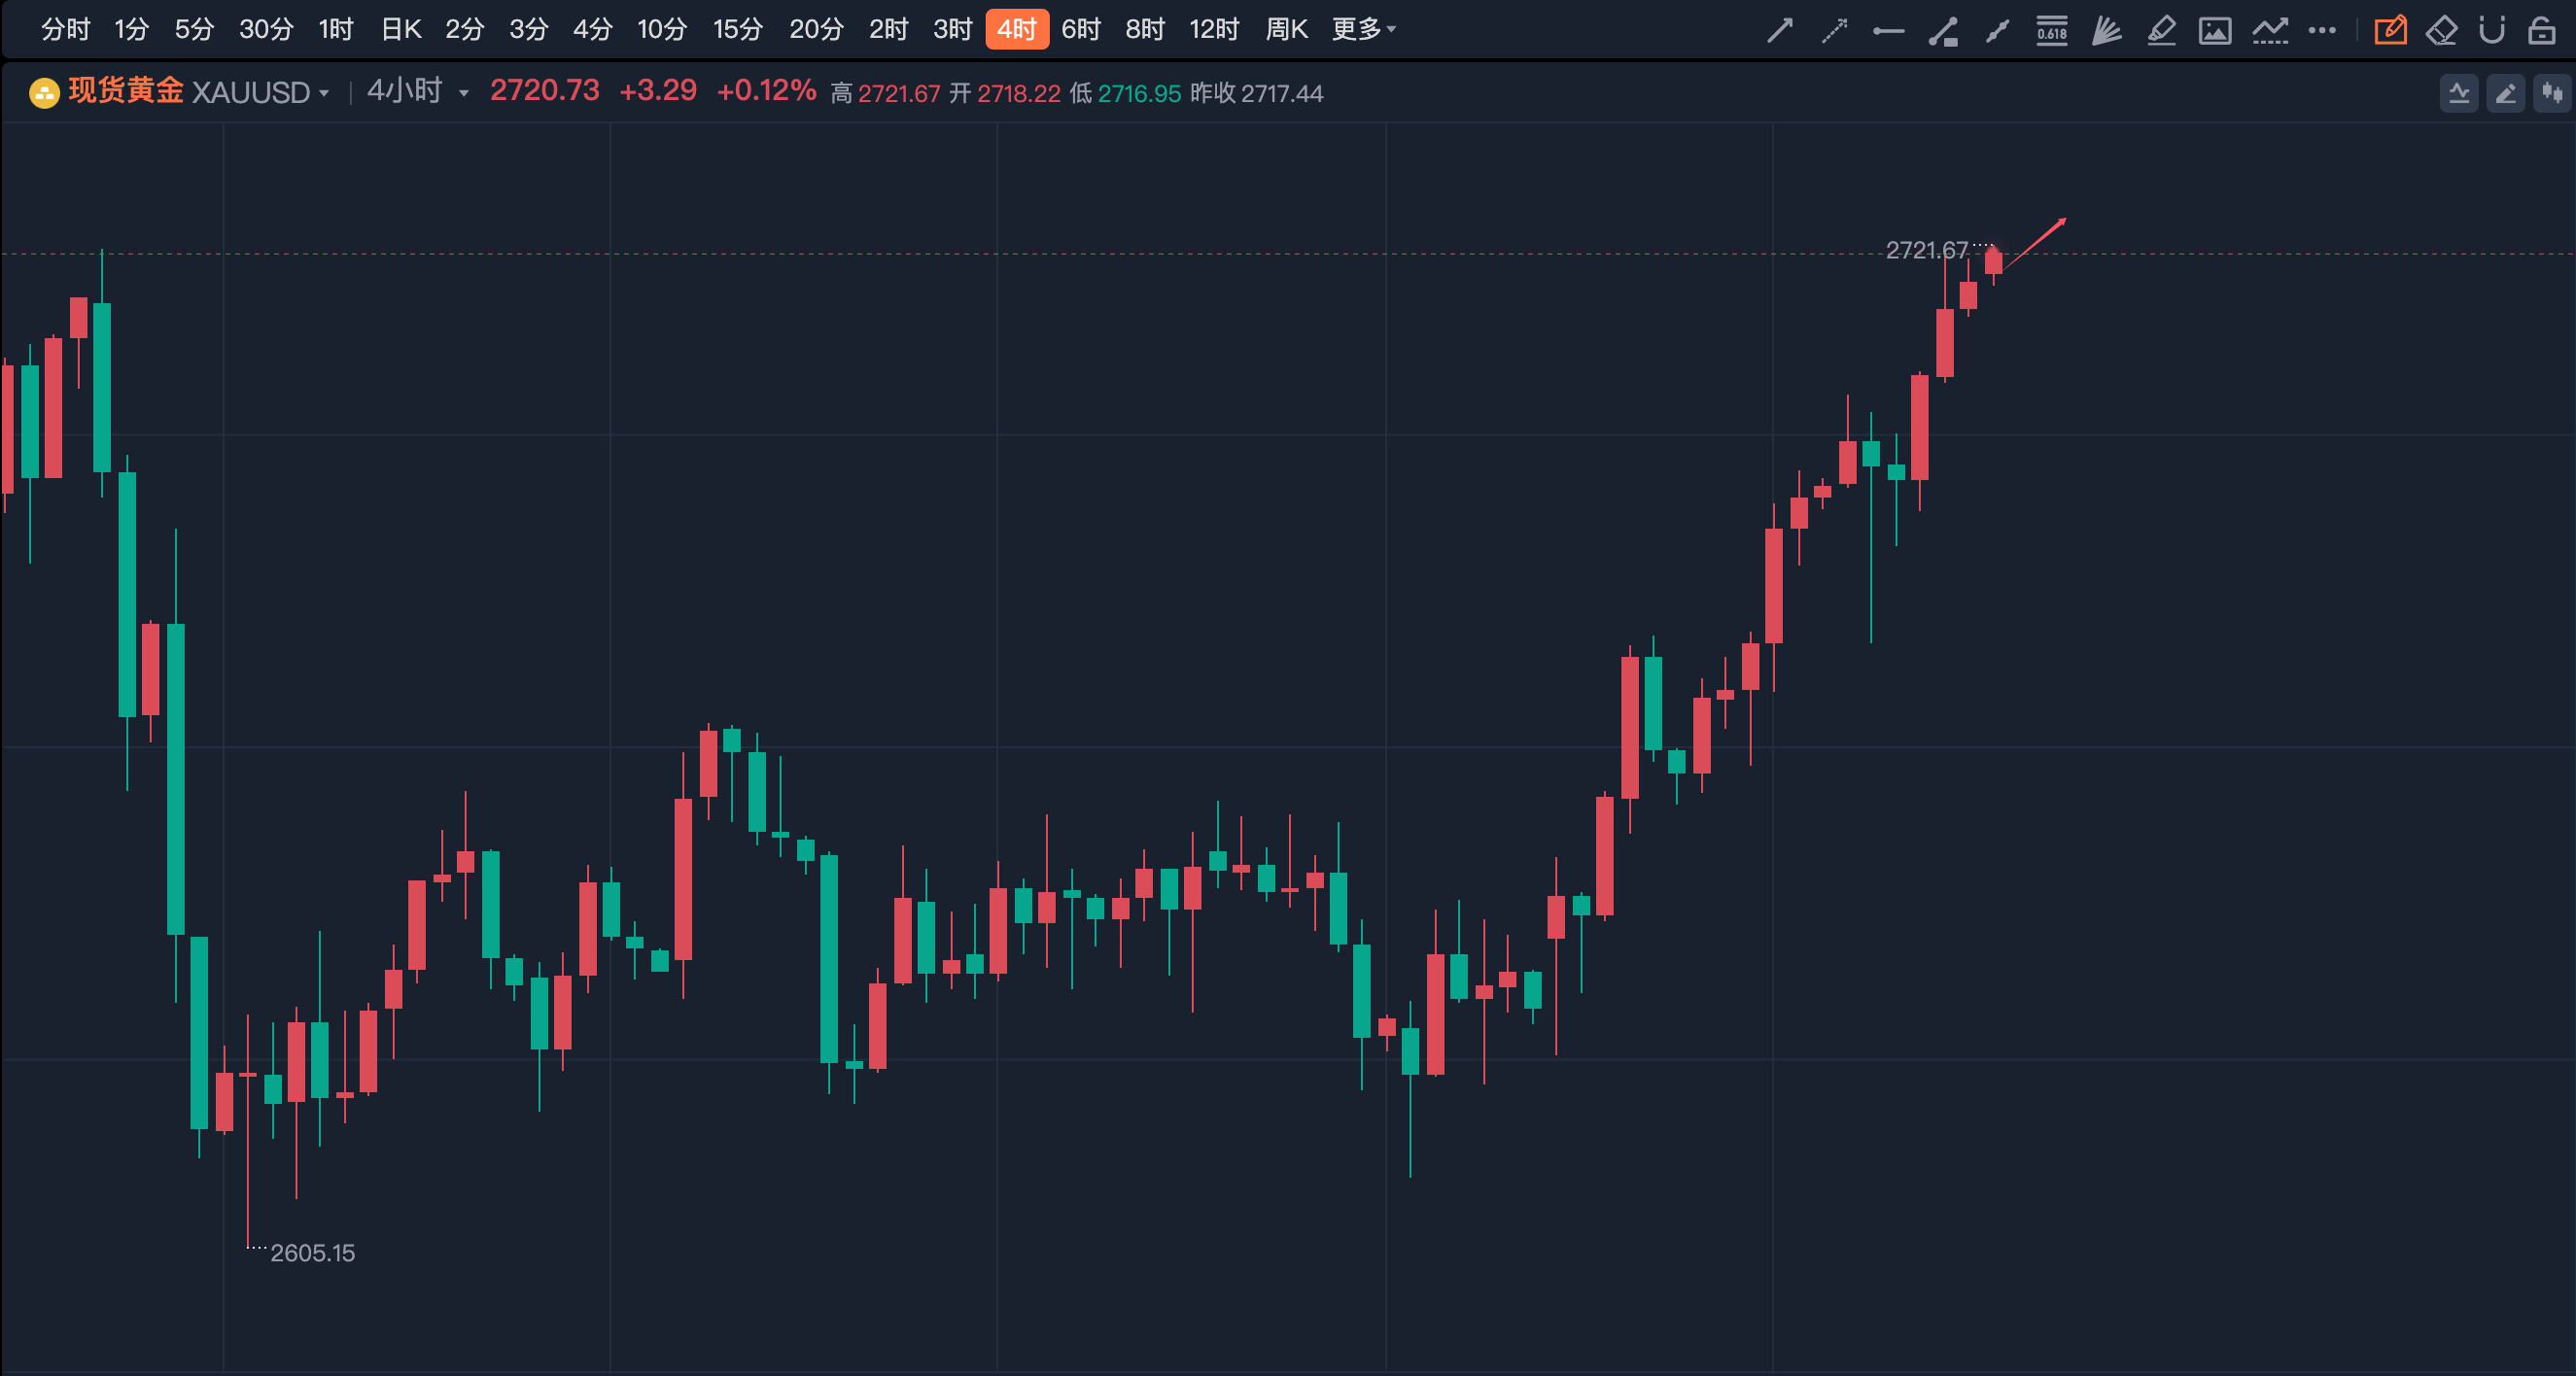Select the horizontal ray line tool
Image resolution: width=2576 pixels, height=1376 pixels.
click(x=1888, y=30)
